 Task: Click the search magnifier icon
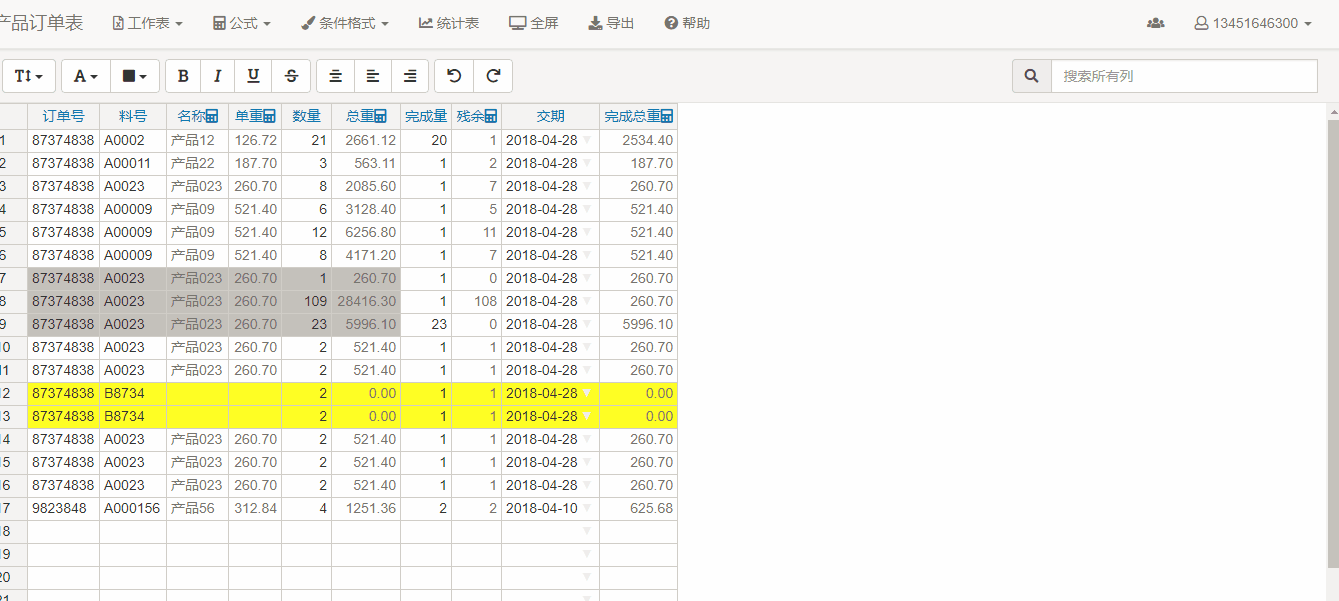[1032, 76]
